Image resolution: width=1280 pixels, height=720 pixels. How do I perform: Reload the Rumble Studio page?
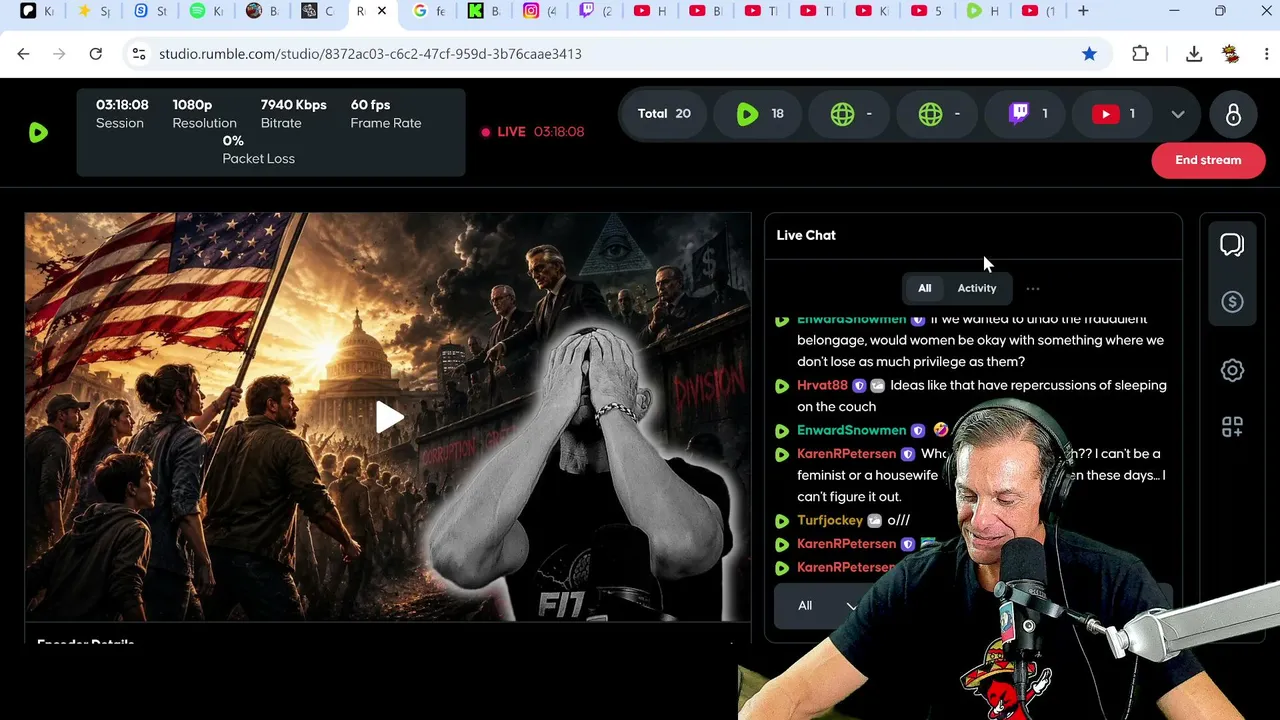(x=96, y=54)
